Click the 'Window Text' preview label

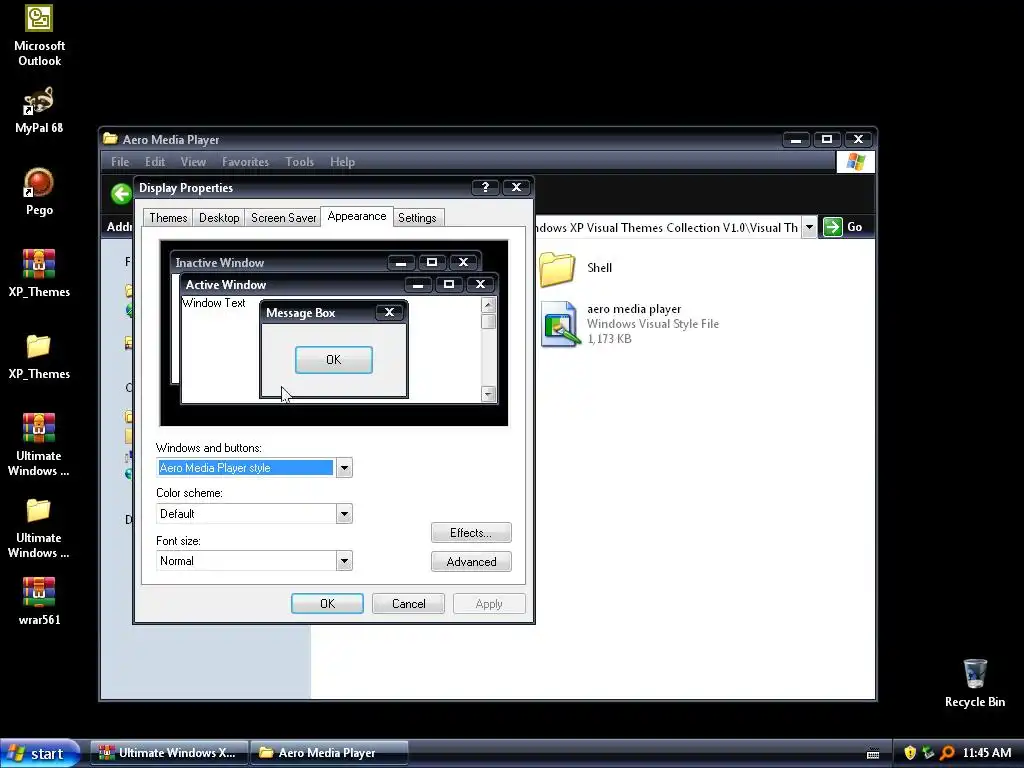coord(214,303)
